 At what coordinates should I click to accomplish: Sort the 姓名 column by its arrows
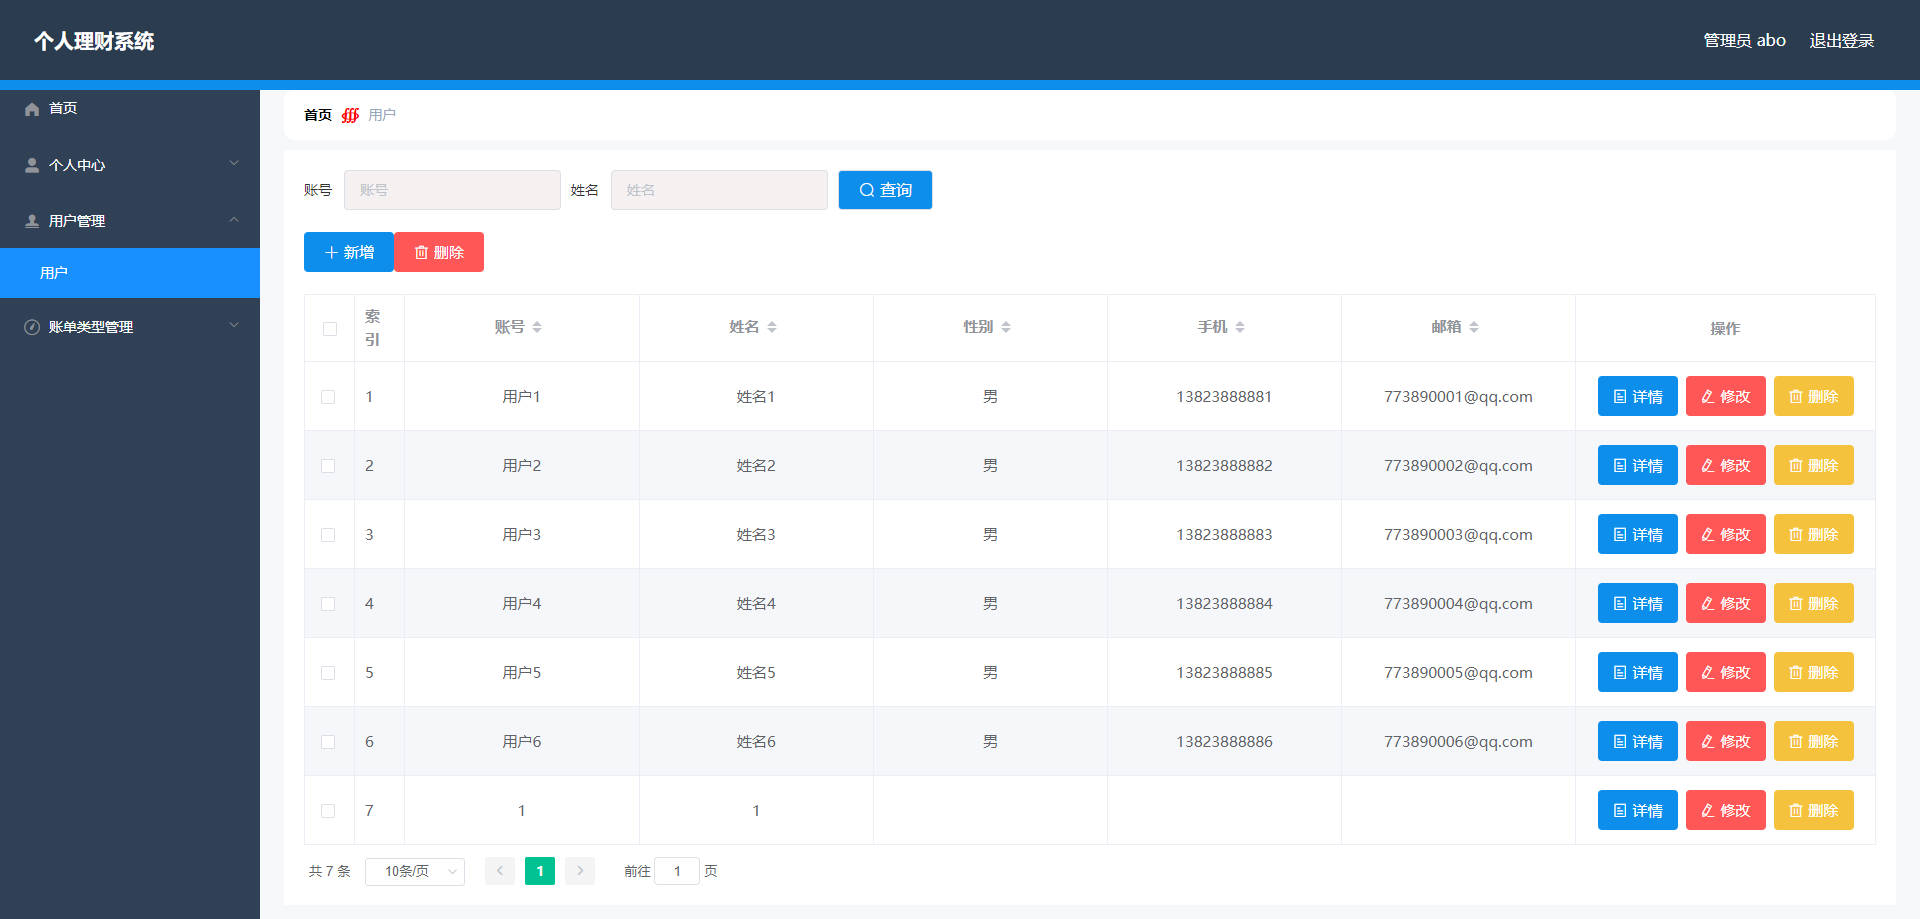tap(772, 327)
